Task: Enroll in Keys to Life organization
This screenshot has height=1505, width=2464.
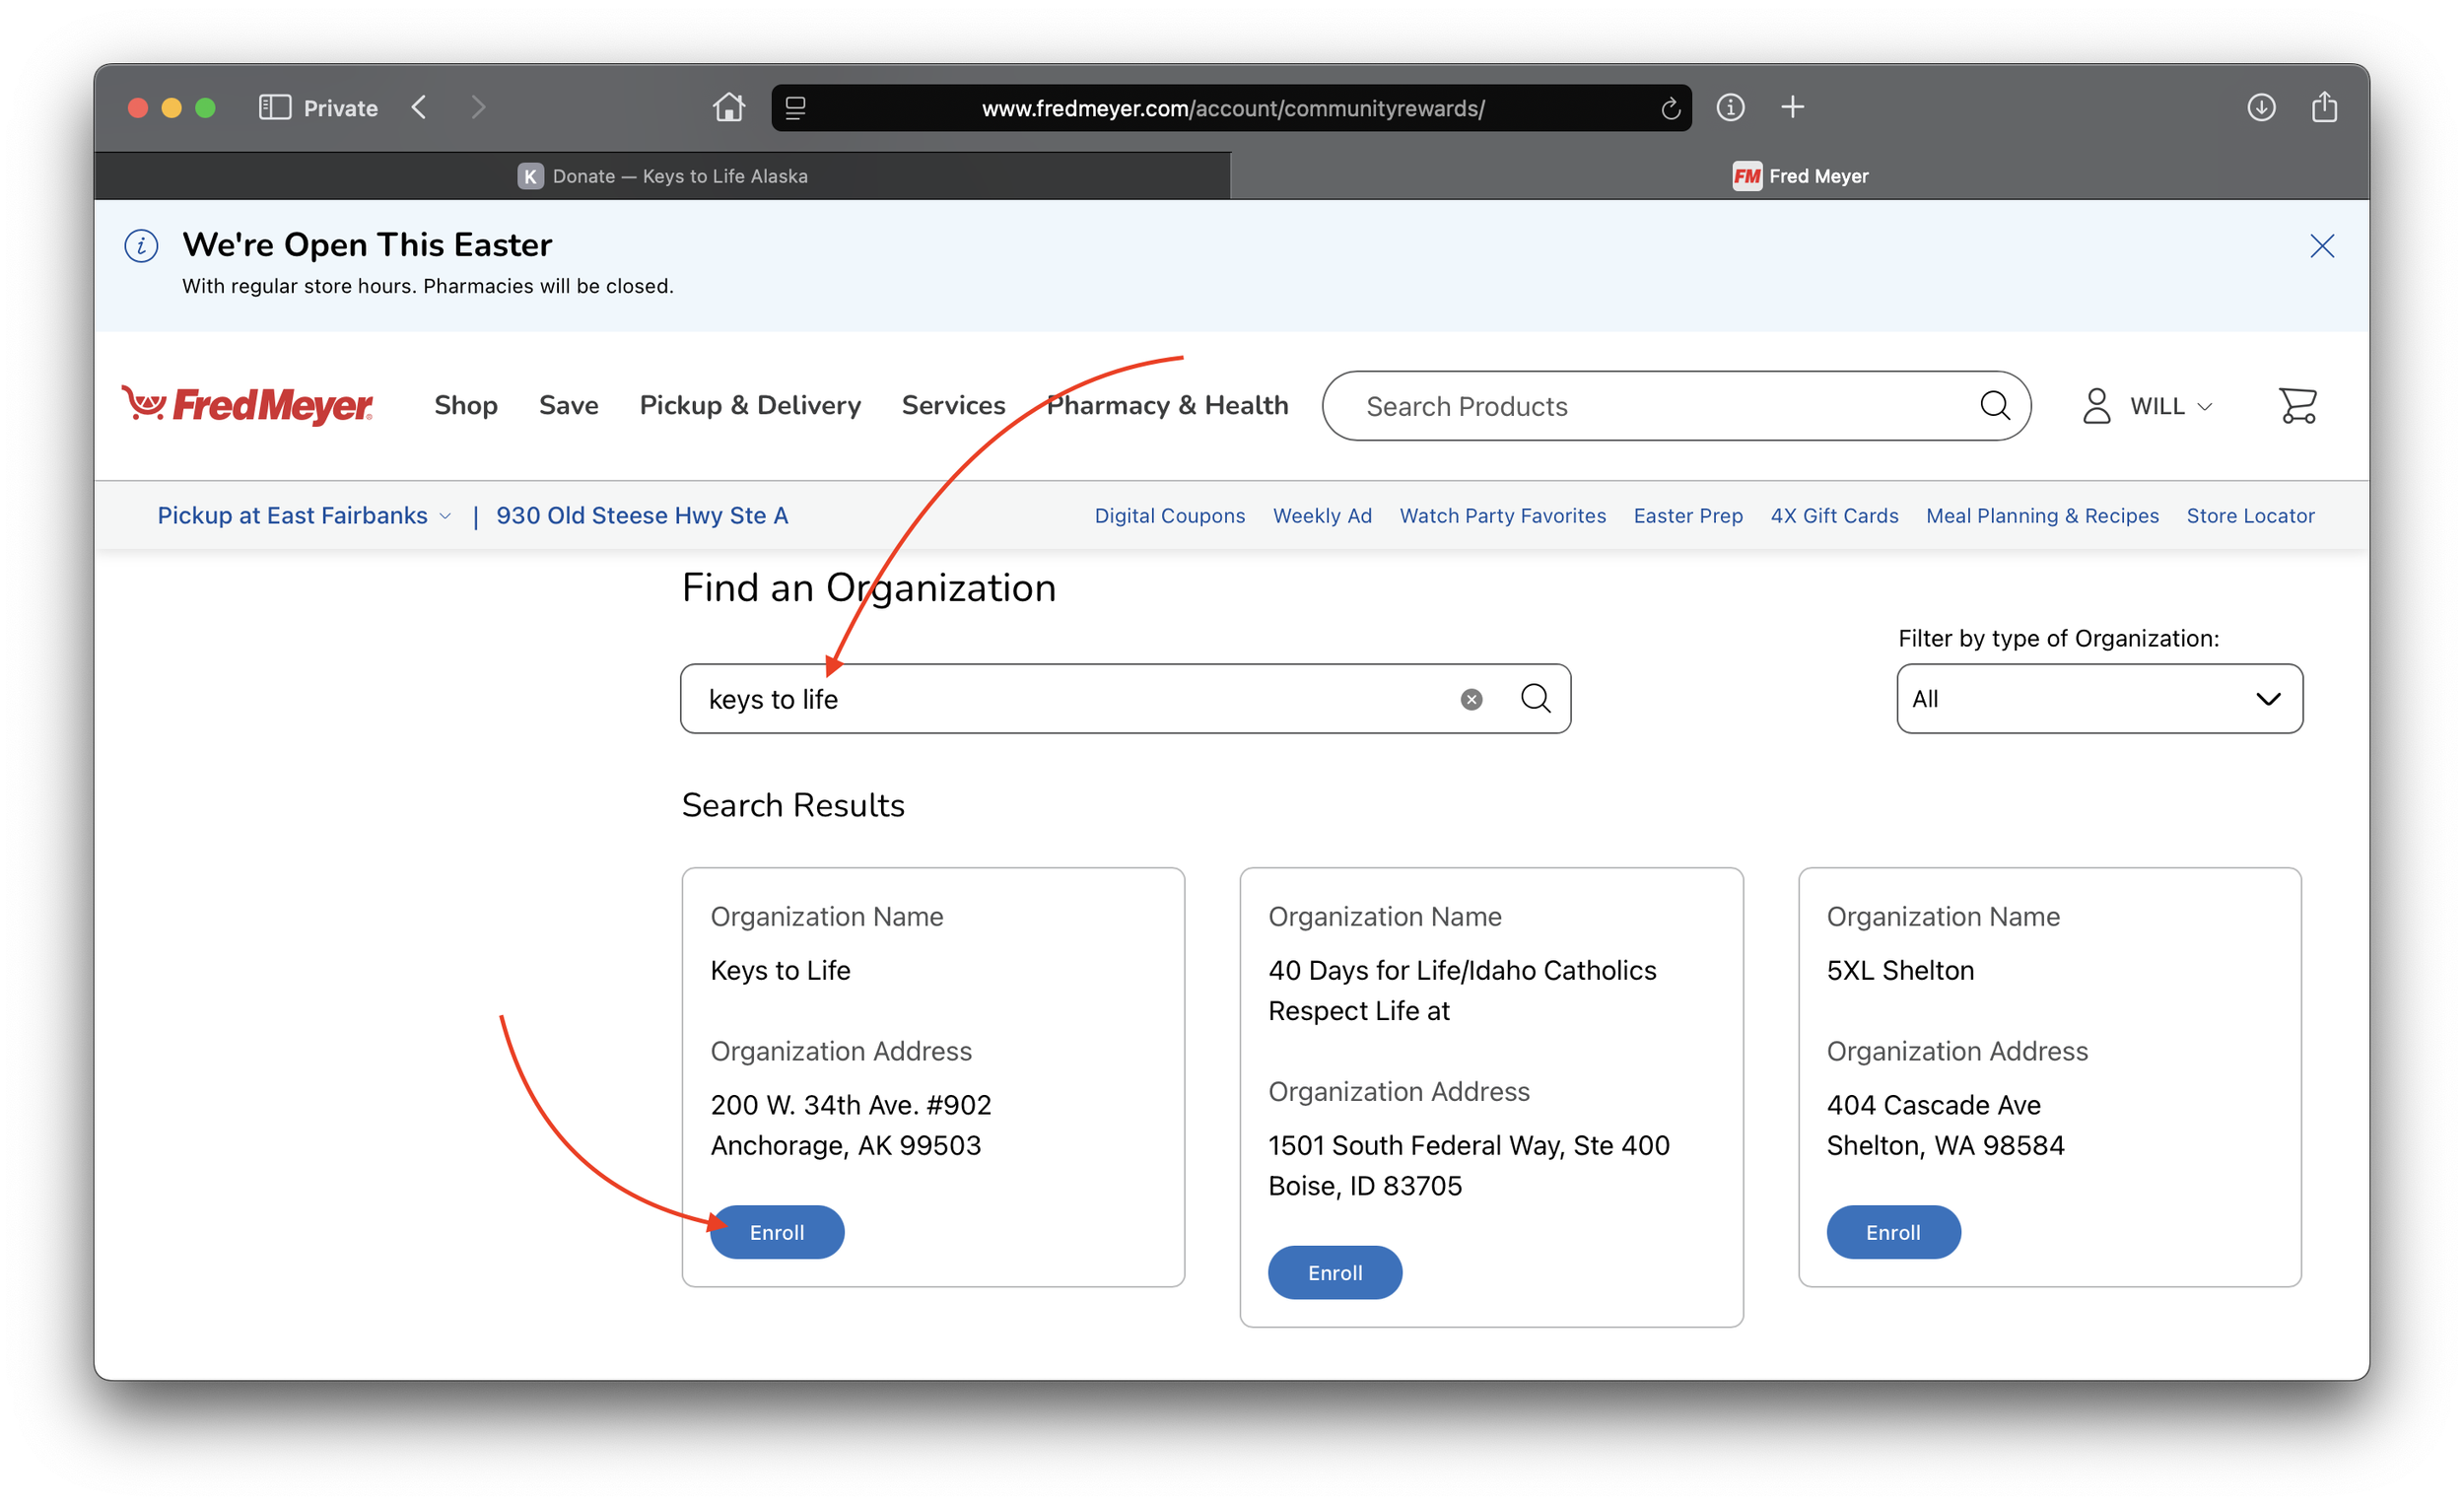Action: (777, 1232)
